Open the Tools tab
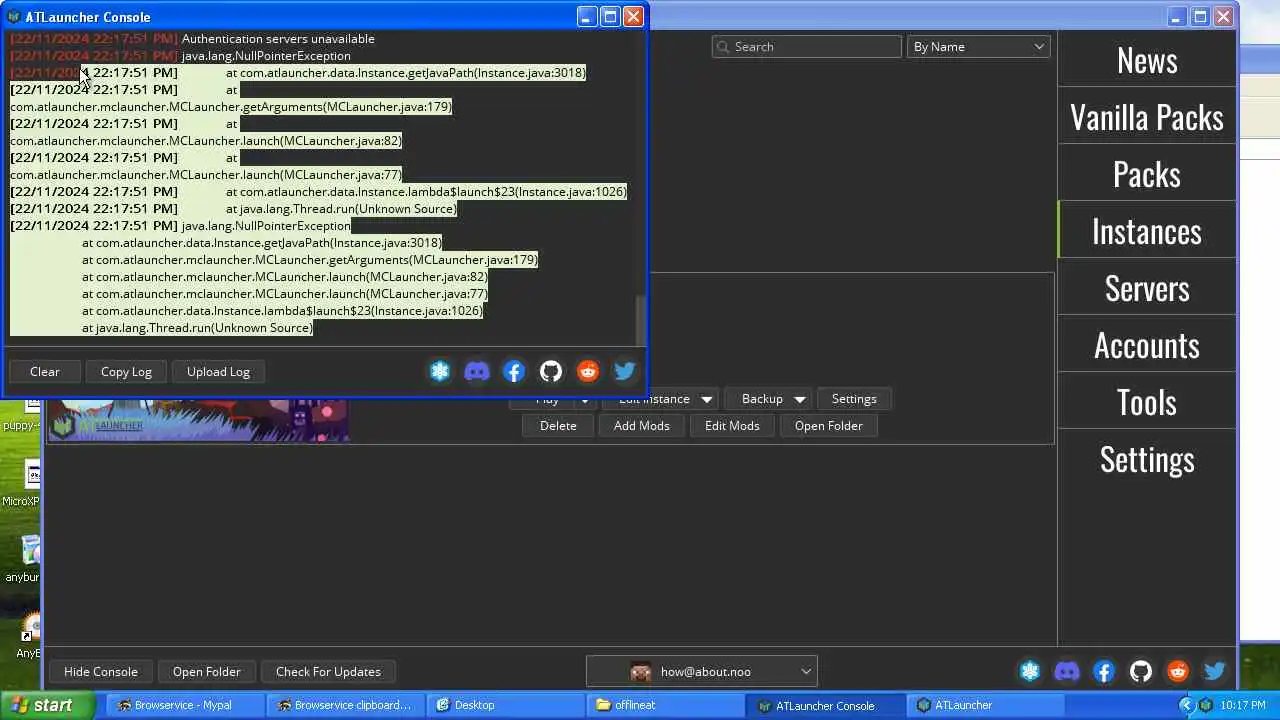Viewport: 1280px width, 720px height. click(1147, 402)
